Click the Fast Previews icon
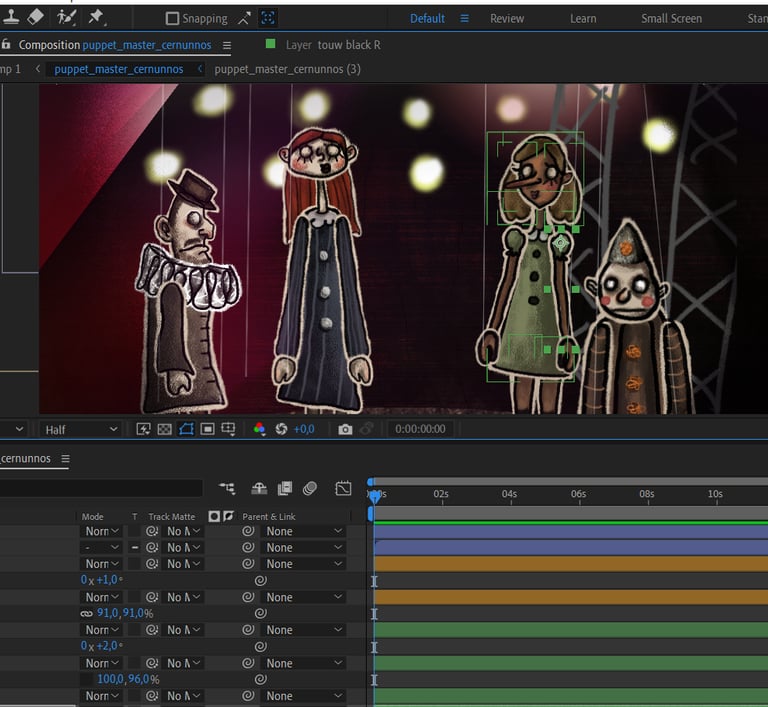Viewport: 768px width, 707px height. pyautogui.click(x=142, y=429)
